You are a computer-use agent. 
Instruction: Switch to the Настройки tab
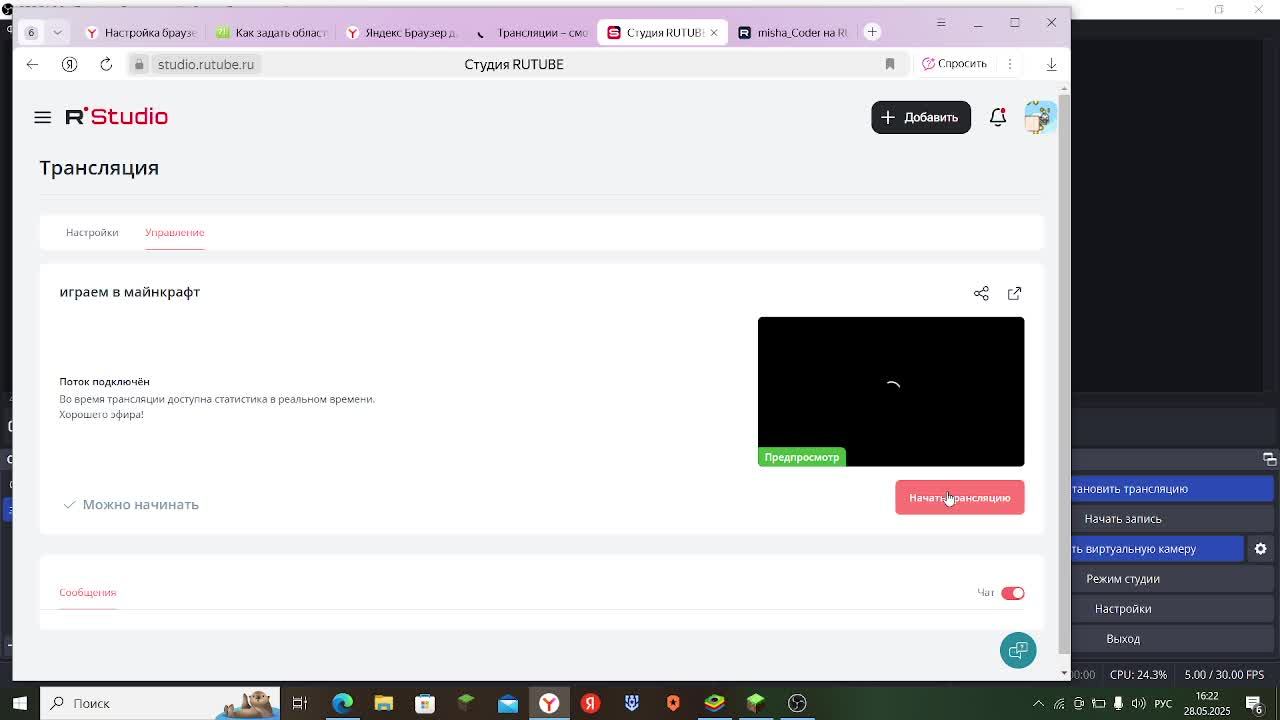pos(92,232)
